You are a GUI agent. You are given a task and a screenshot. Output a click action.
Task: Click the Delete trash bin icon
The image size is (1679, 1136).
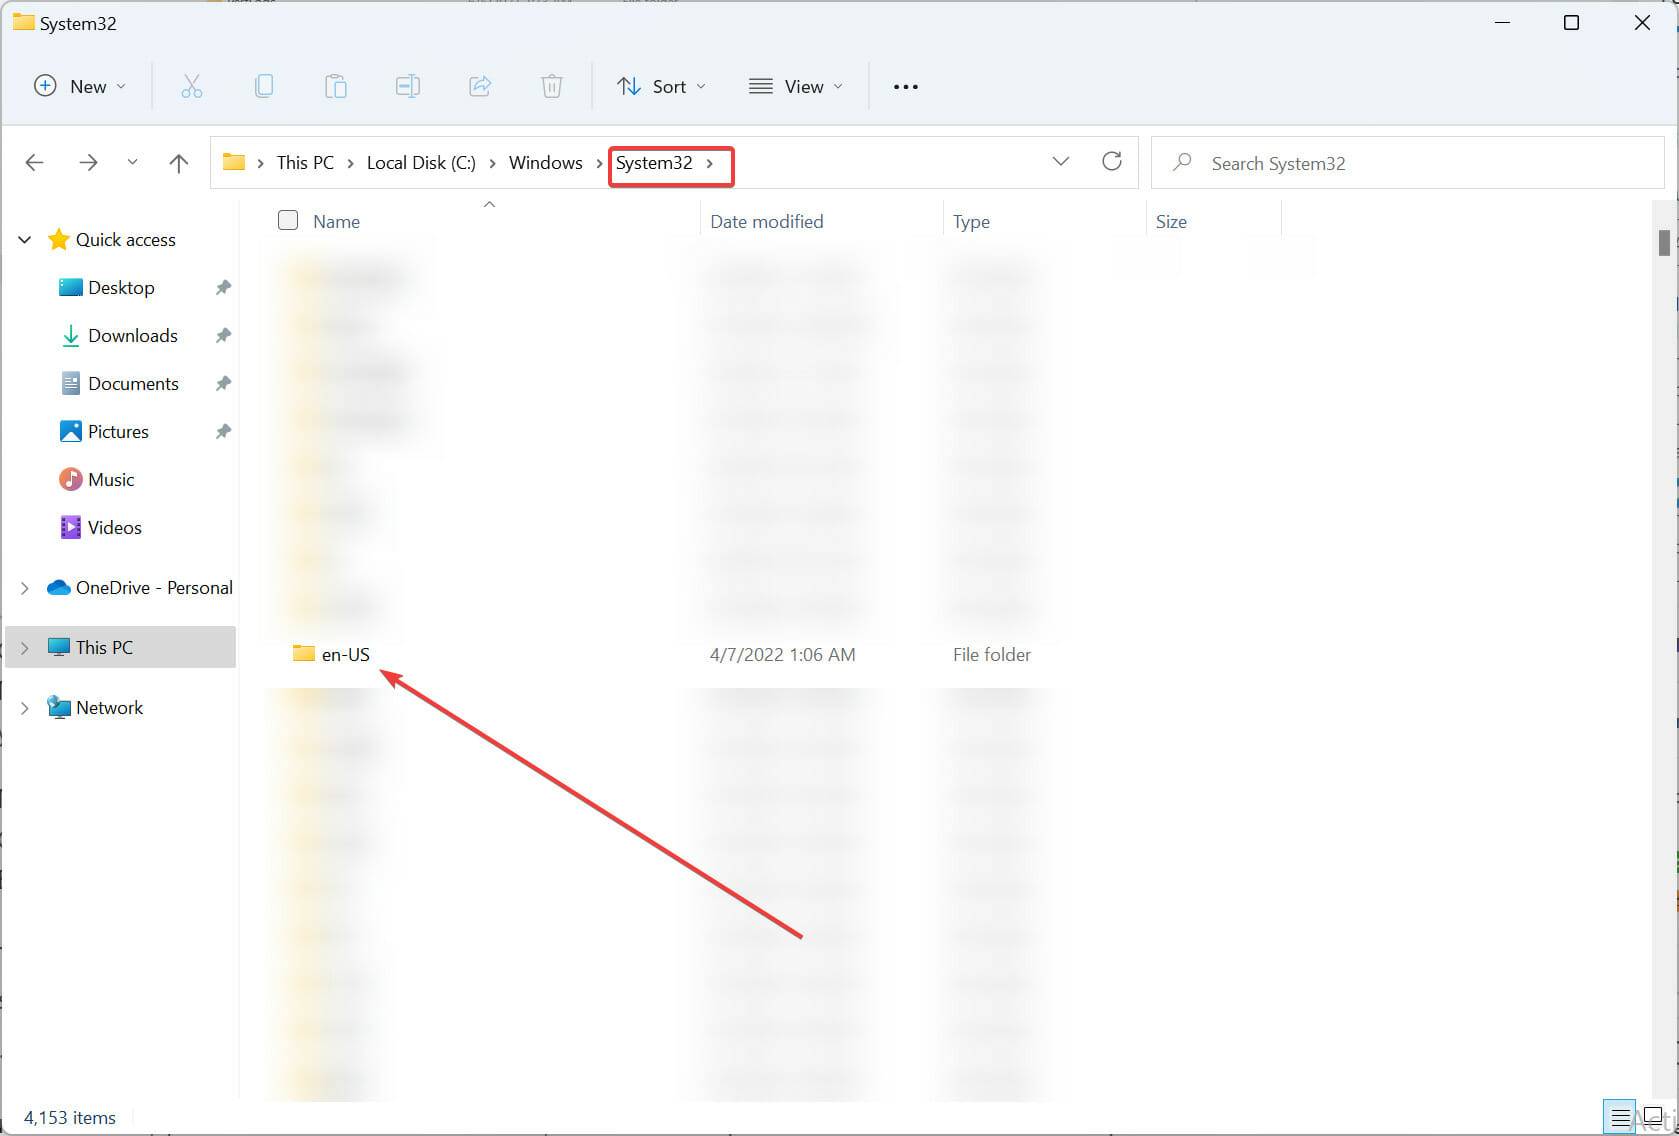click(x=552, y=87)
